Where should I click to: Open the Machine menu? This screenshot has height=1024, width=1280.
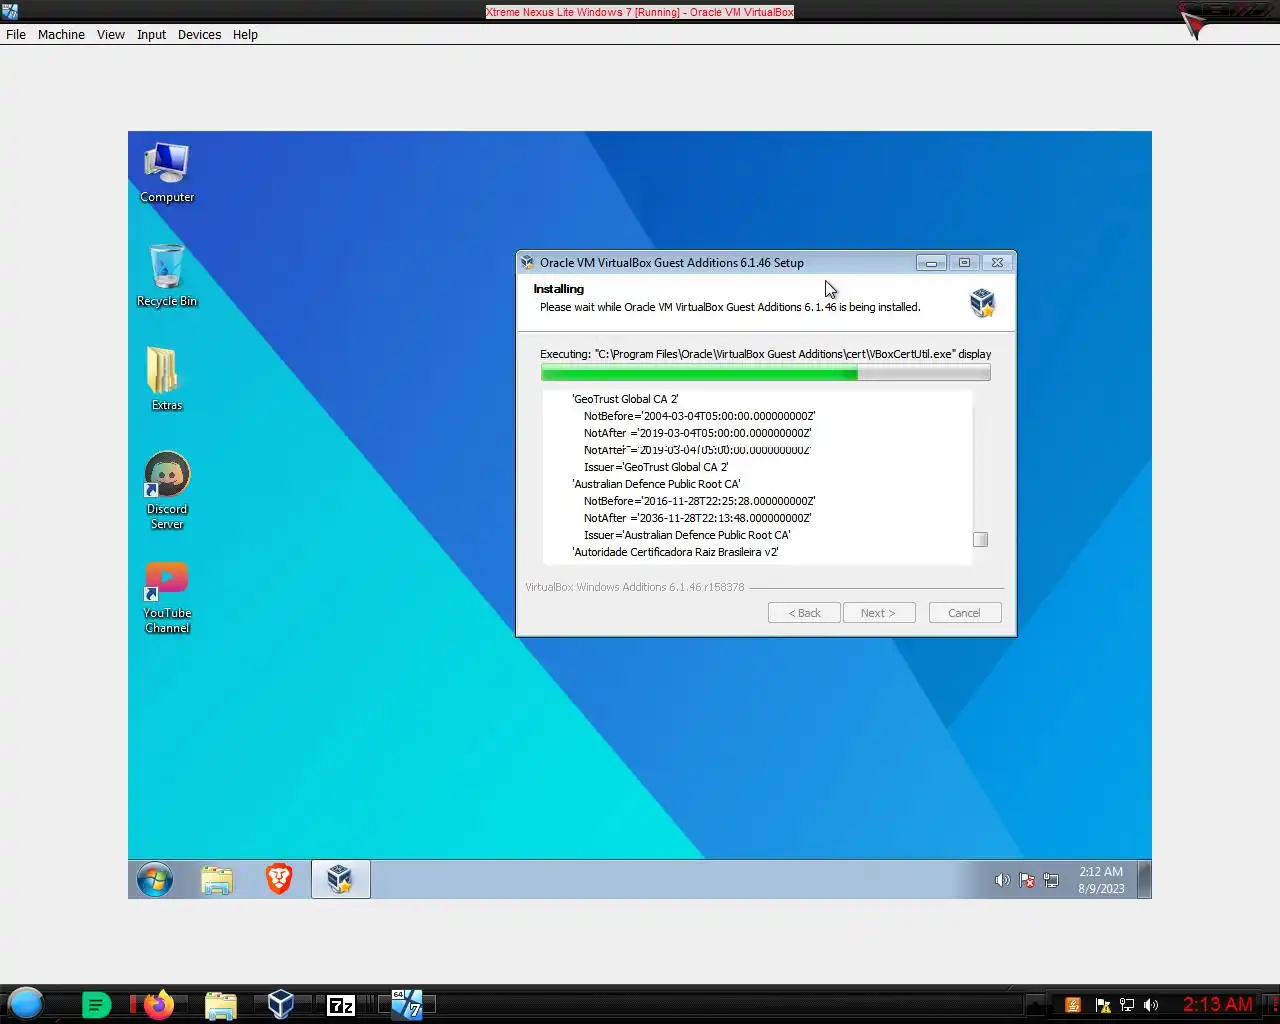pyautogui.click(x=61, y=34)
